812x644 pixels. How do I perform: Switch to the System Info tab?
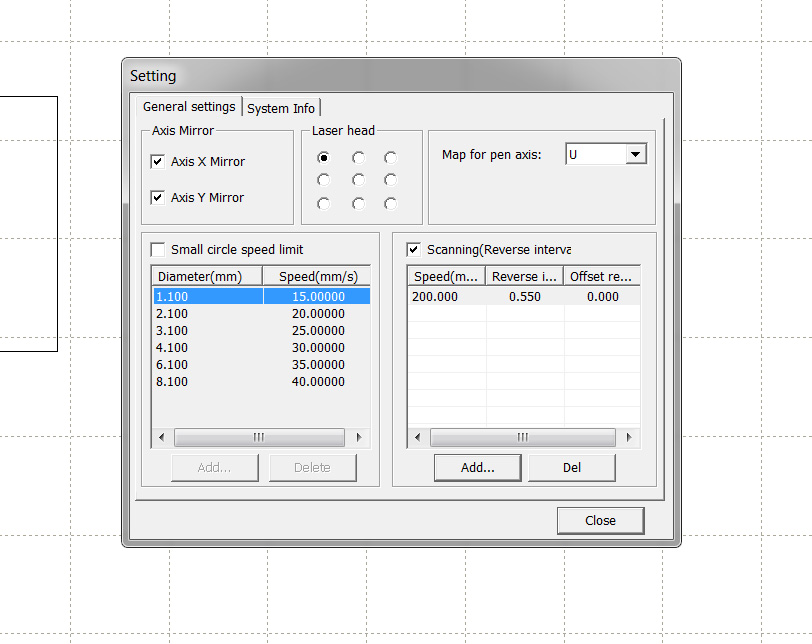[x=281, y=108]
